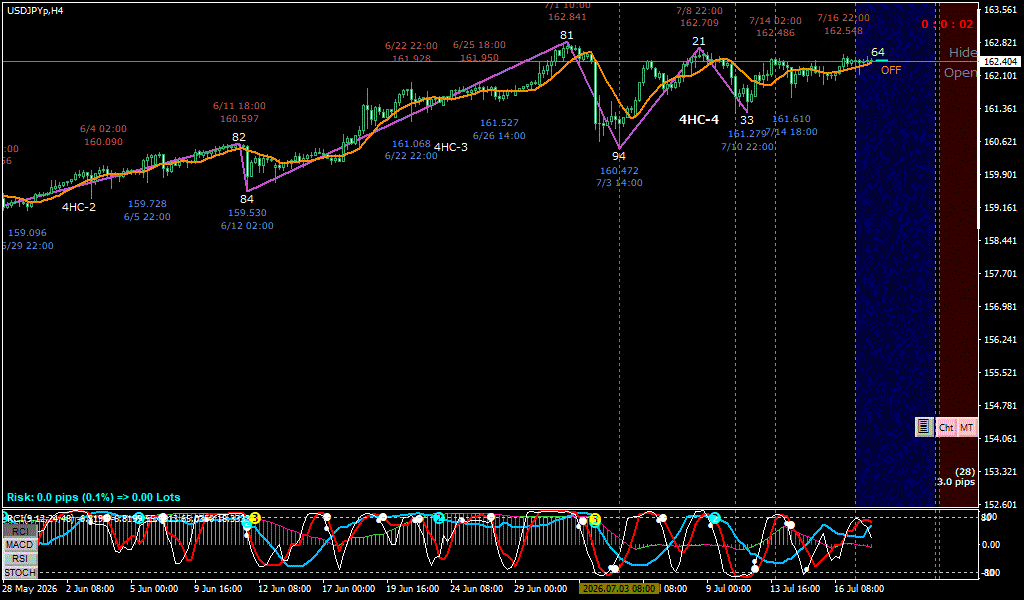Select the swing low label 160.472

(x=619, y=170)
